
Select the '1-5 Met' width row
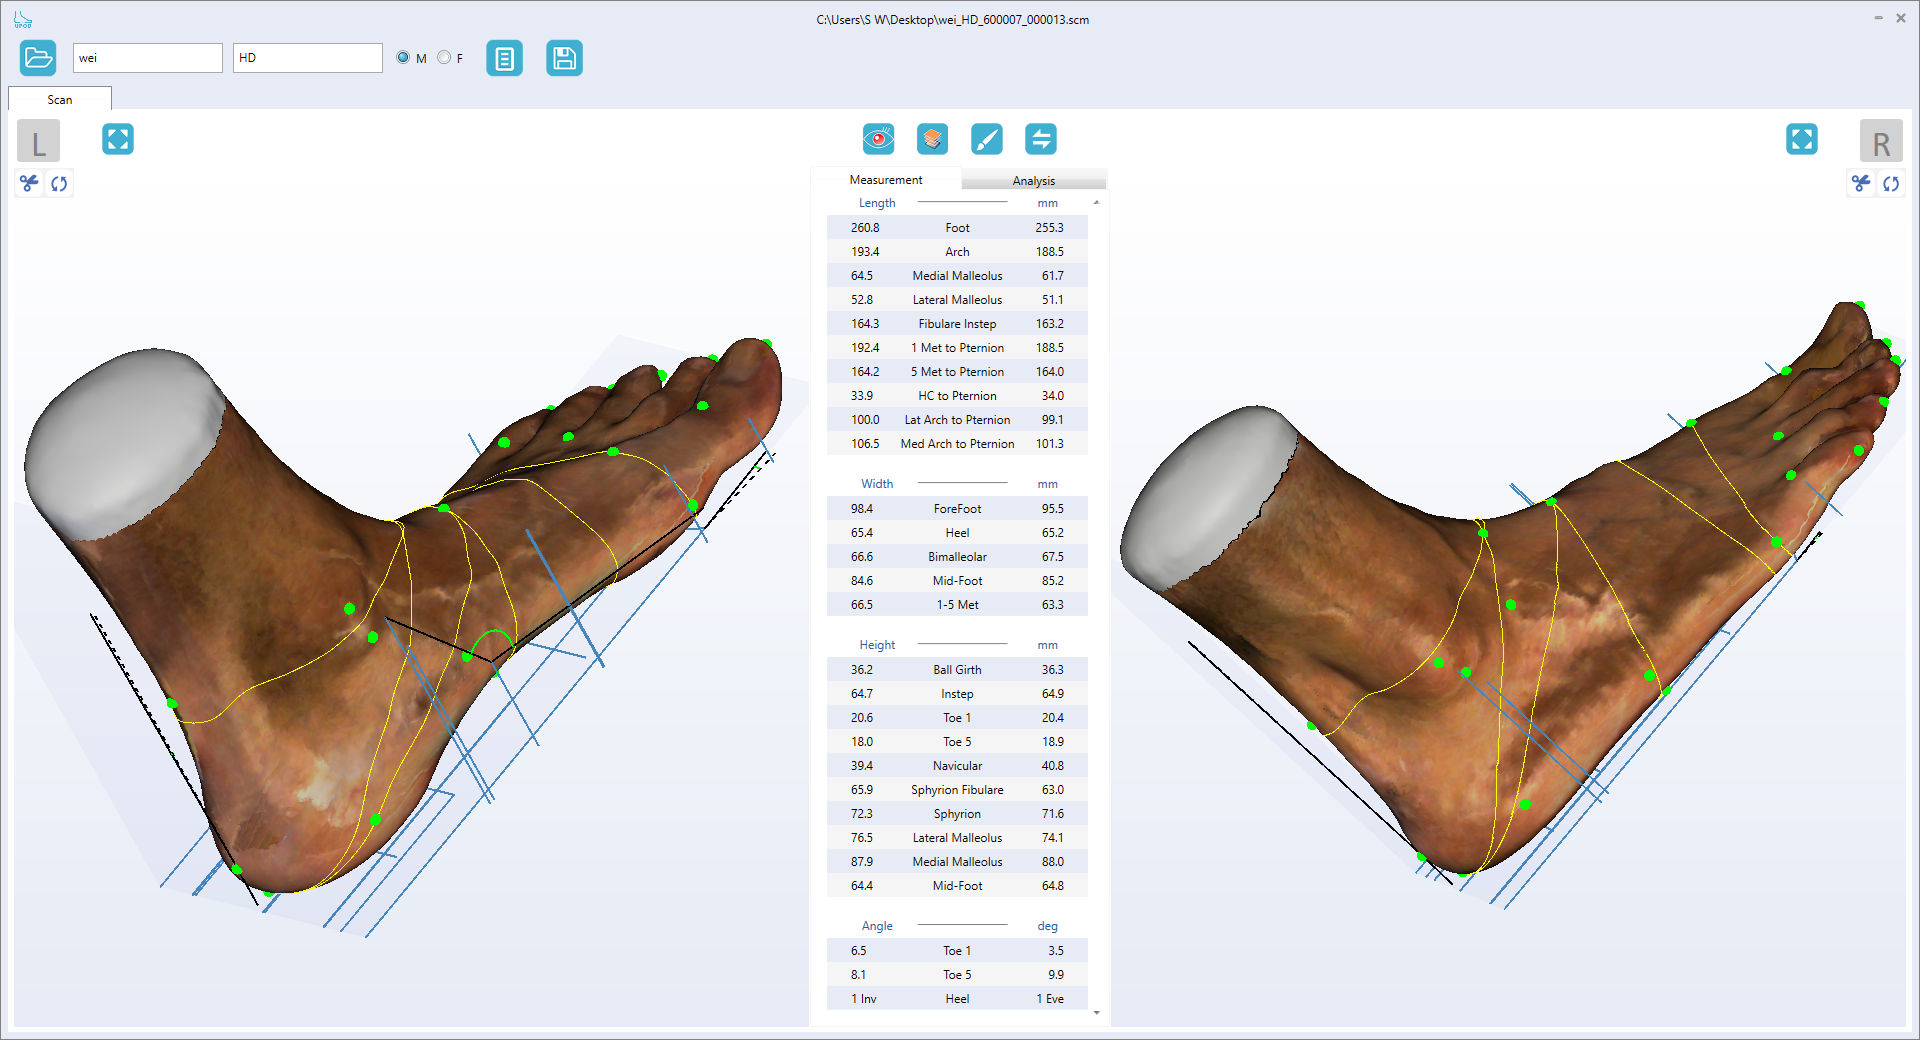click(957, 605)
